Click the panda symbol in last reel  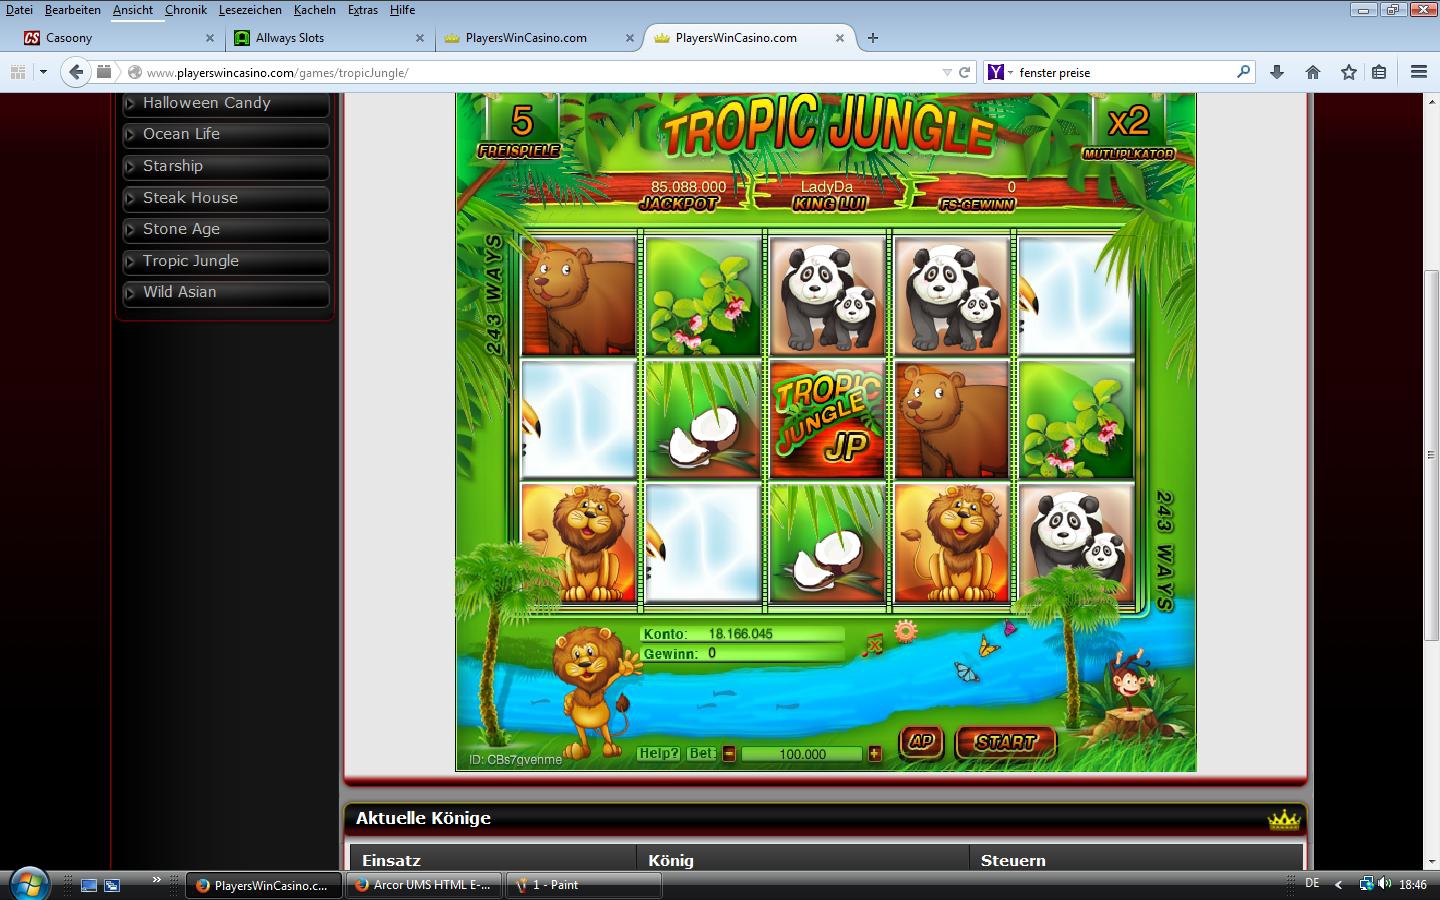1075,543
